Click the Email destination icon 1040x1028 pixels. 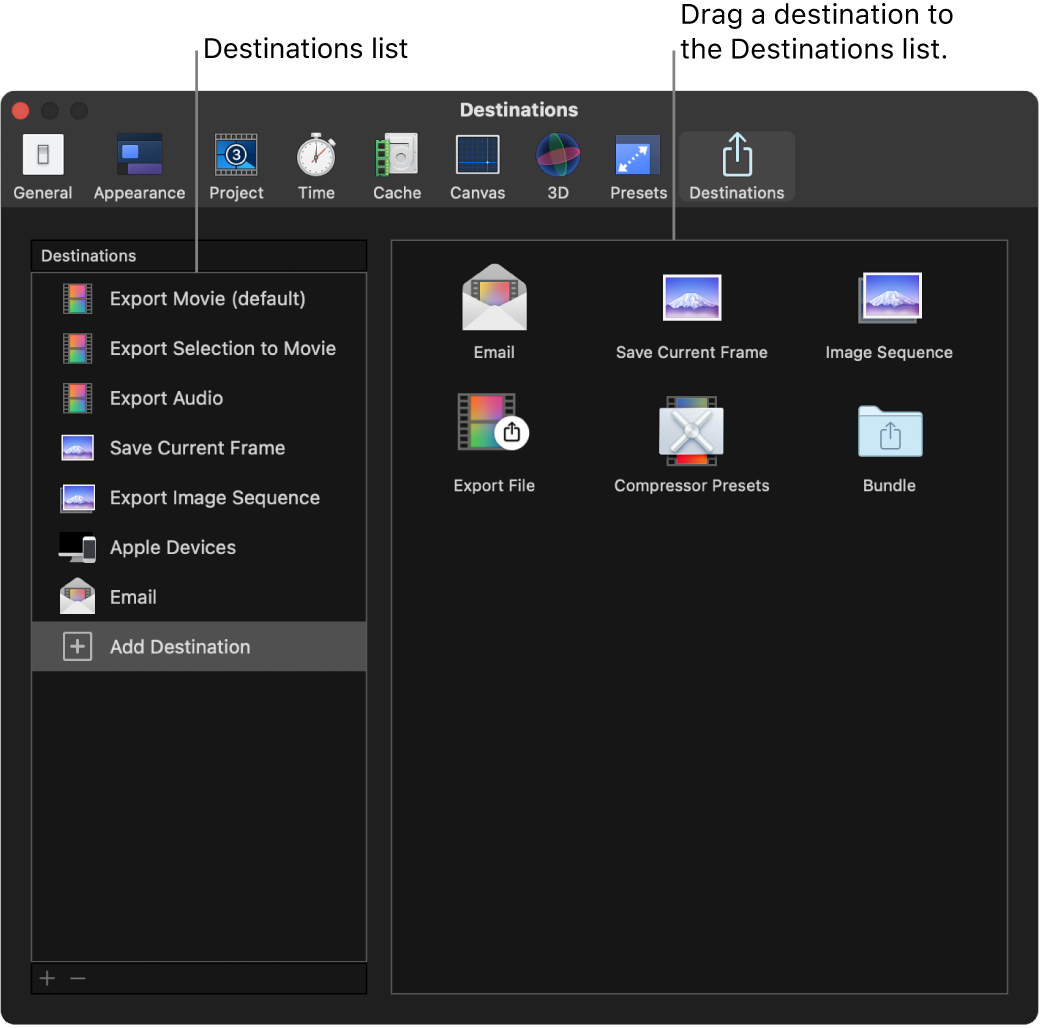pyautogui.click(x=494, y=297)
